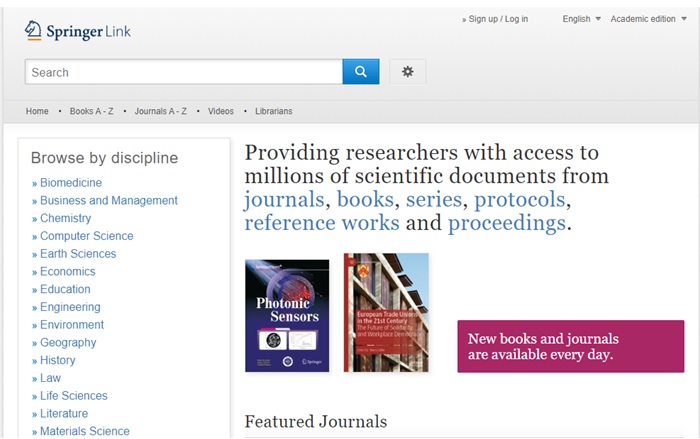Expand the Academic edition dropdown
This screenshot has height=439, width=700.
pos(648,19)
